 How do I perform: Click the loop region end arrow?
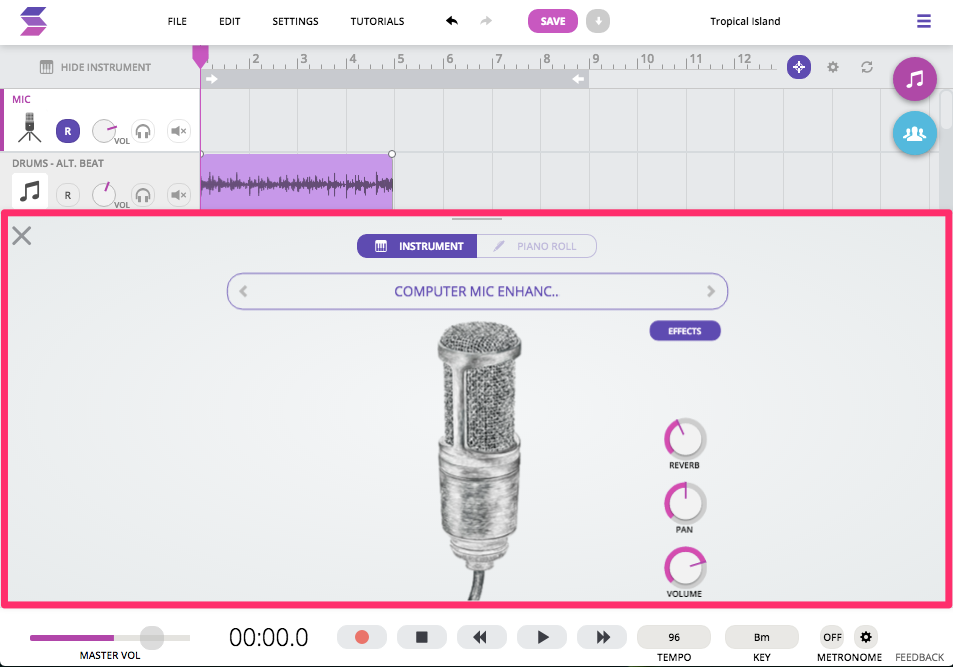(x=578, y=79)
